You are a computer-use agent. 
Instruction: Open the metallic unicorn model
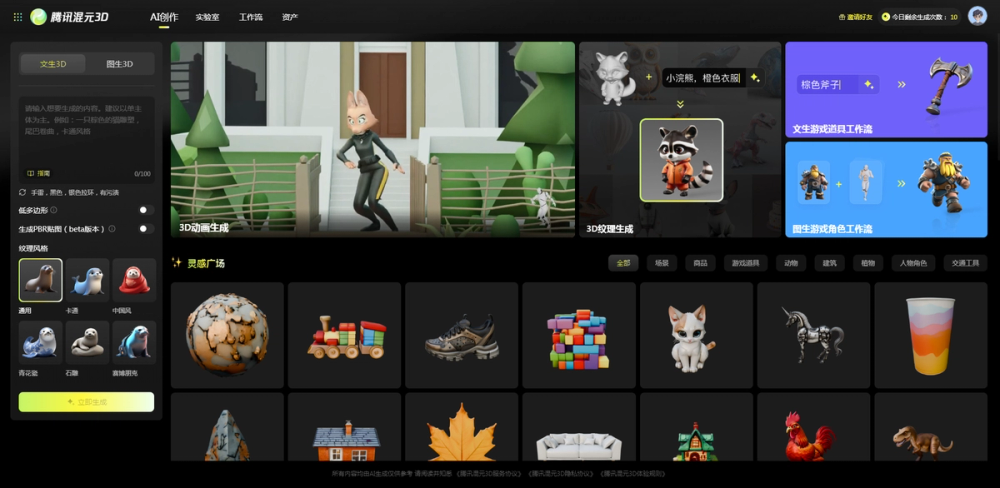(x=814, y=336)
